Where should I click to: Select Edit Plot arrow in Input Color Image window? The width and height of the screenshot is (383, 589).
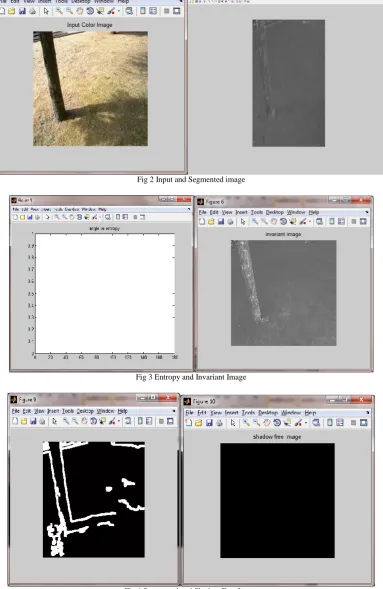[46, 11]
